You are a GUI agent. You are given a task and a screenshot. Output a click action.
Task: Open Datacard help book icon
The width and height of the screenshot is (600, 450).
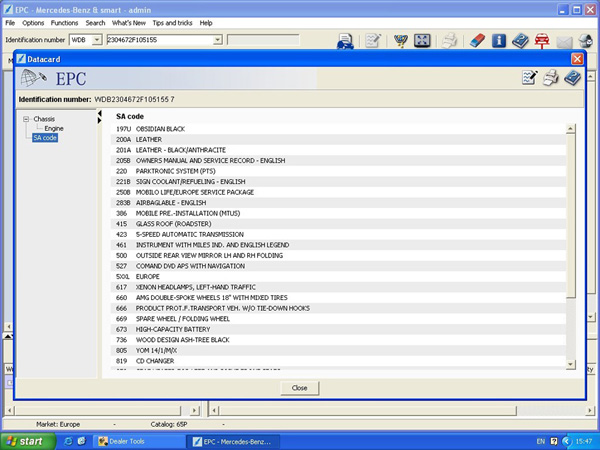(572, 78)
